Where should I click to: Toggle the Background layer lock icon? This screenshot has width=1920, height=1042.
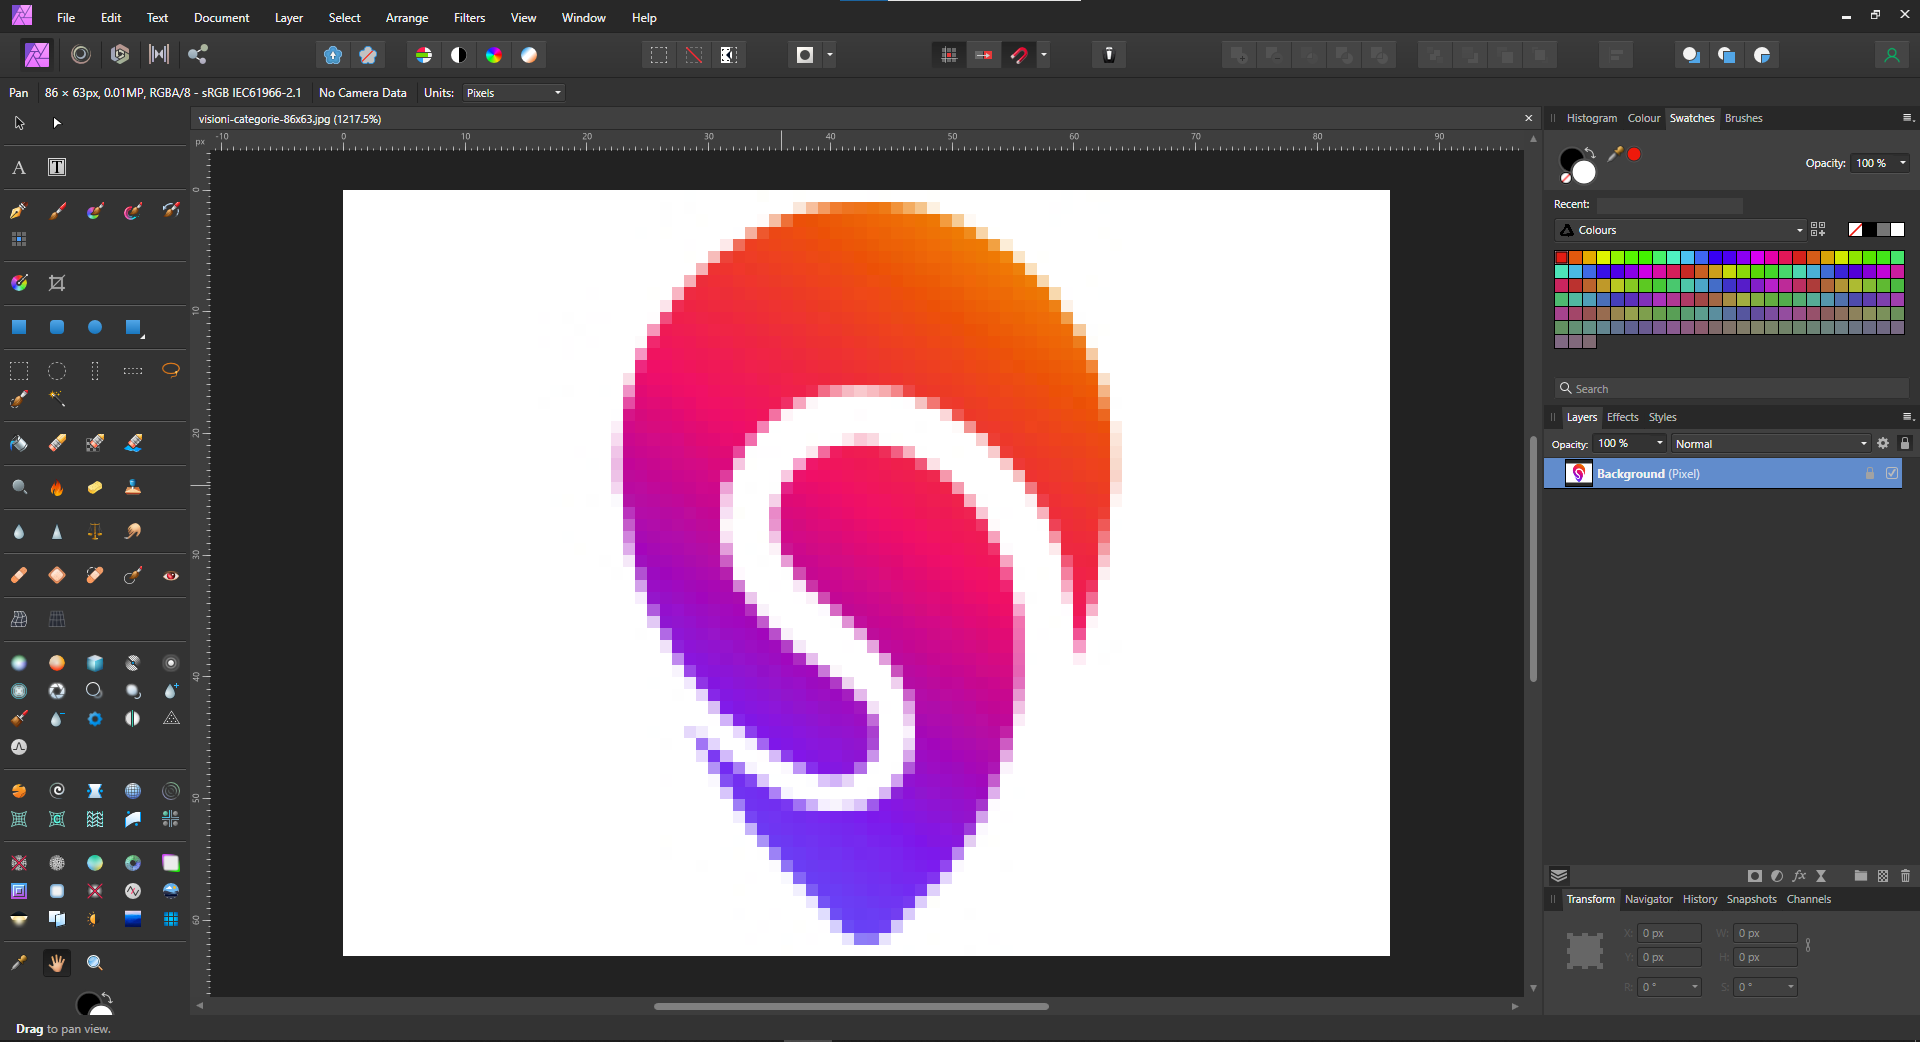[x=1870, y=473]
